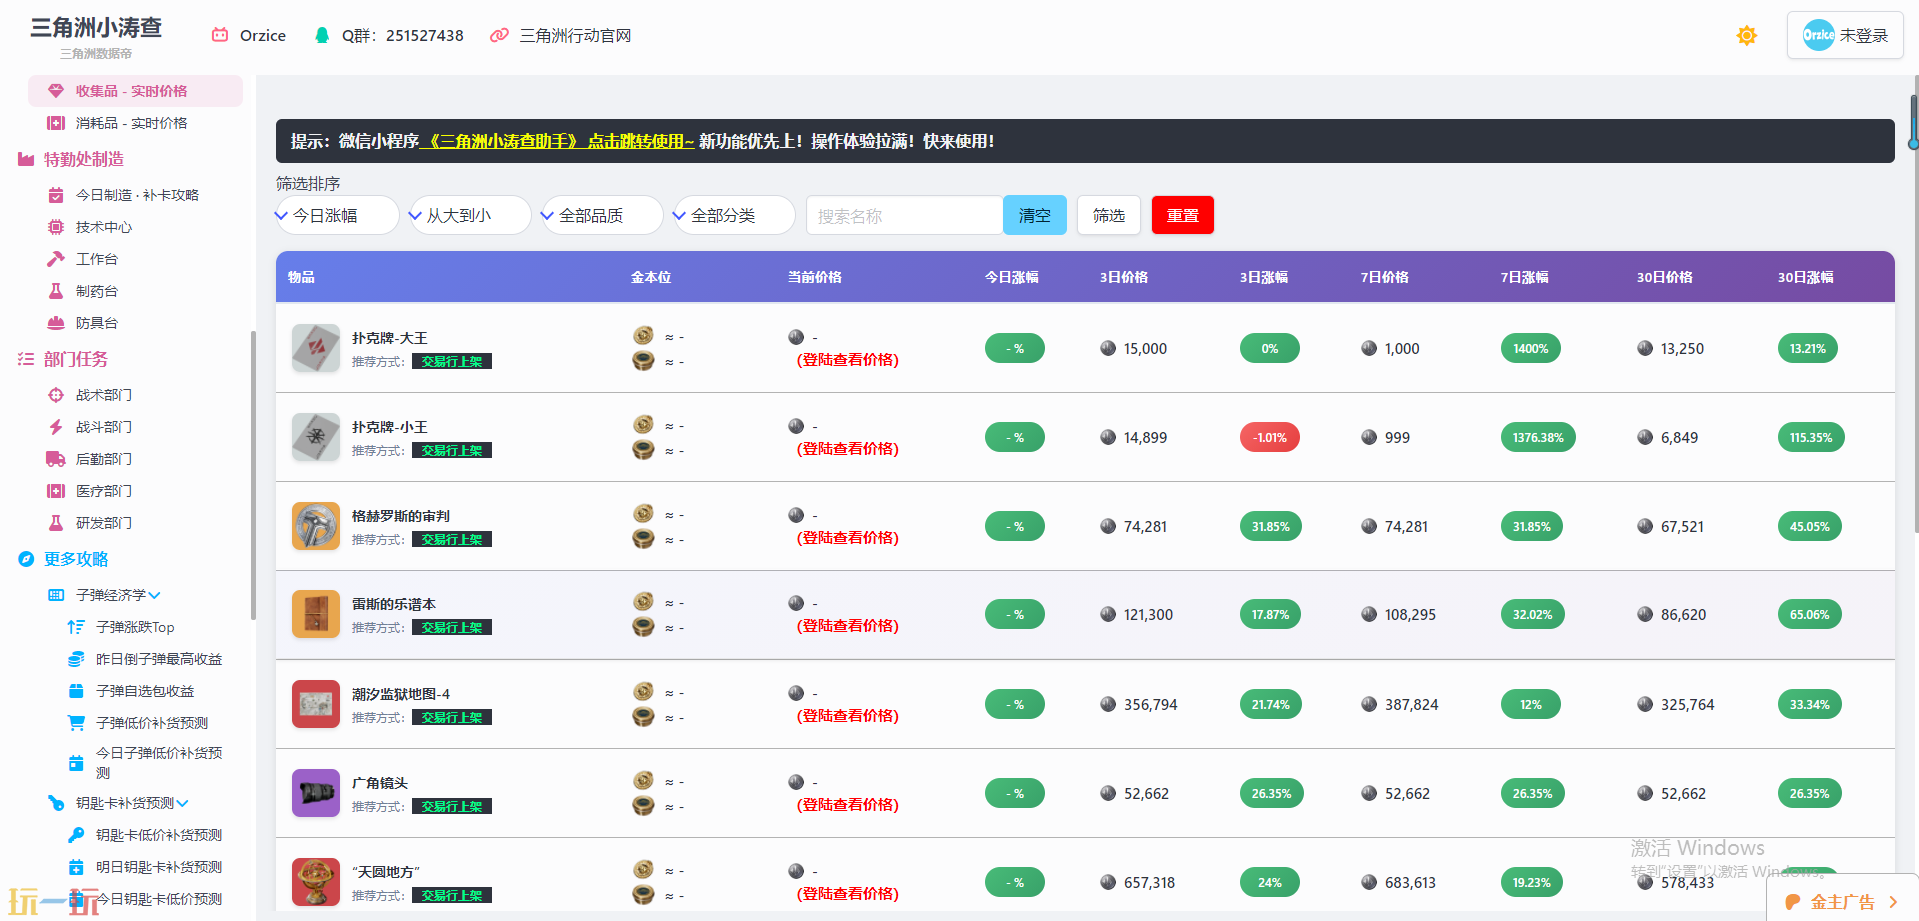Focus the 搜索名称 search field

pyautogui.click(x=904, y=215)
